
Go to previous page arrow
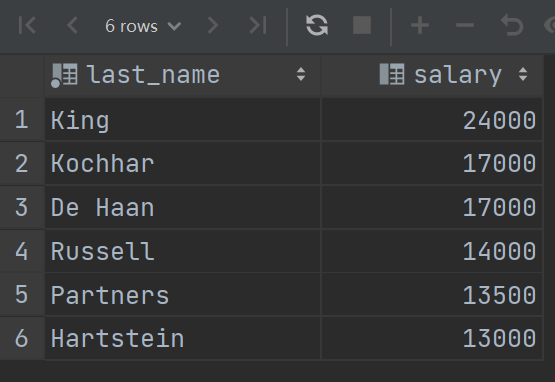coord(72,25)
